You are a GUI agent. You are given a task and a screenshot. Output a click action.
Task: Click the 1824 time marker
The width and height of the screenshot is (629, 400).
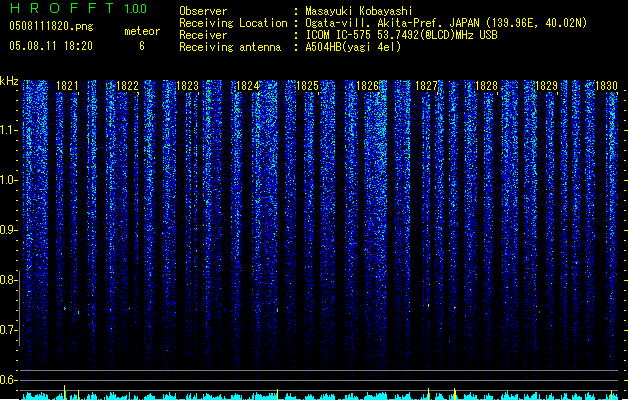coord(248,86)
